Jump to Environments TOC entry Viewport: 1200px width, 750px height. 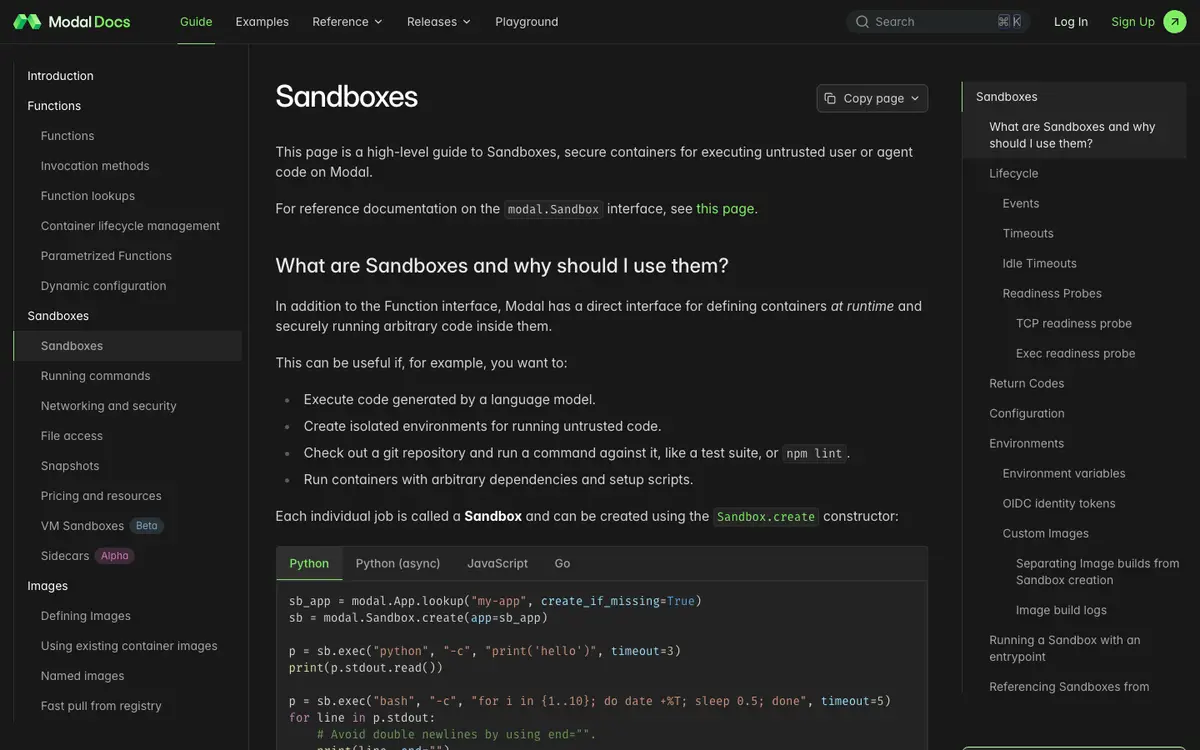[1027, 443]
